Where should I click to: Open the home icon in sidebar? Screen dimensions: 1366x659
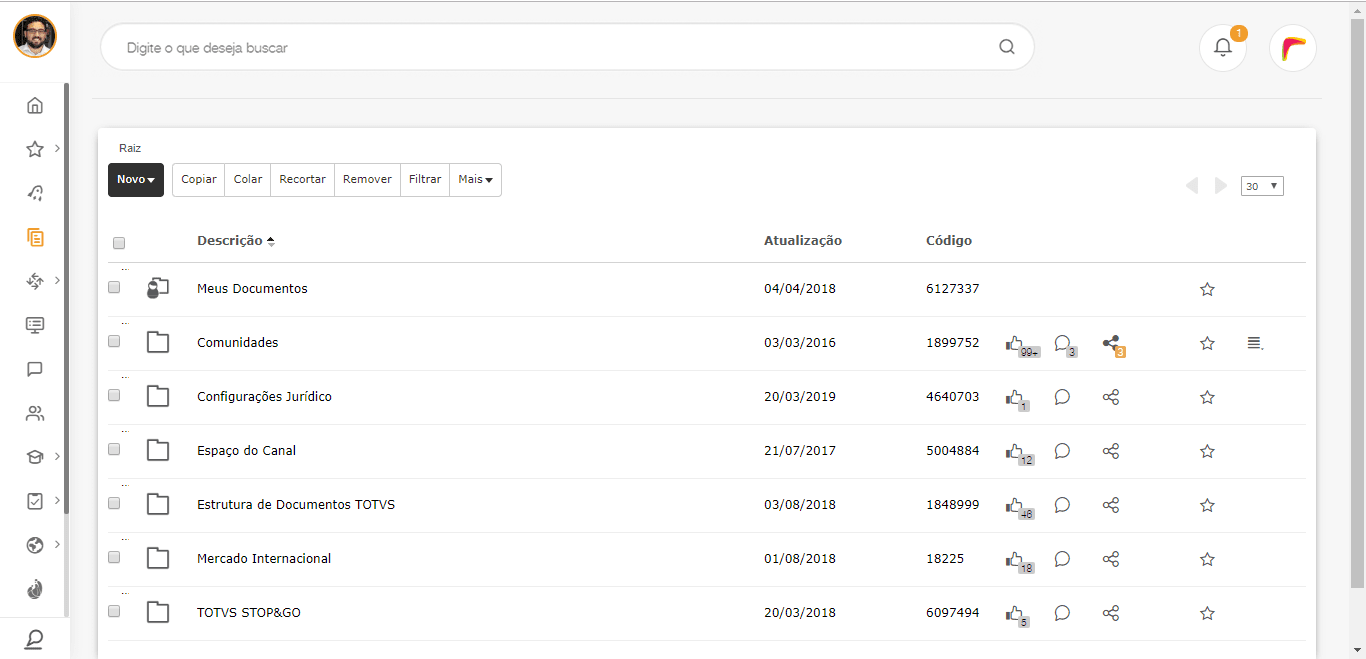pos(35,105)
